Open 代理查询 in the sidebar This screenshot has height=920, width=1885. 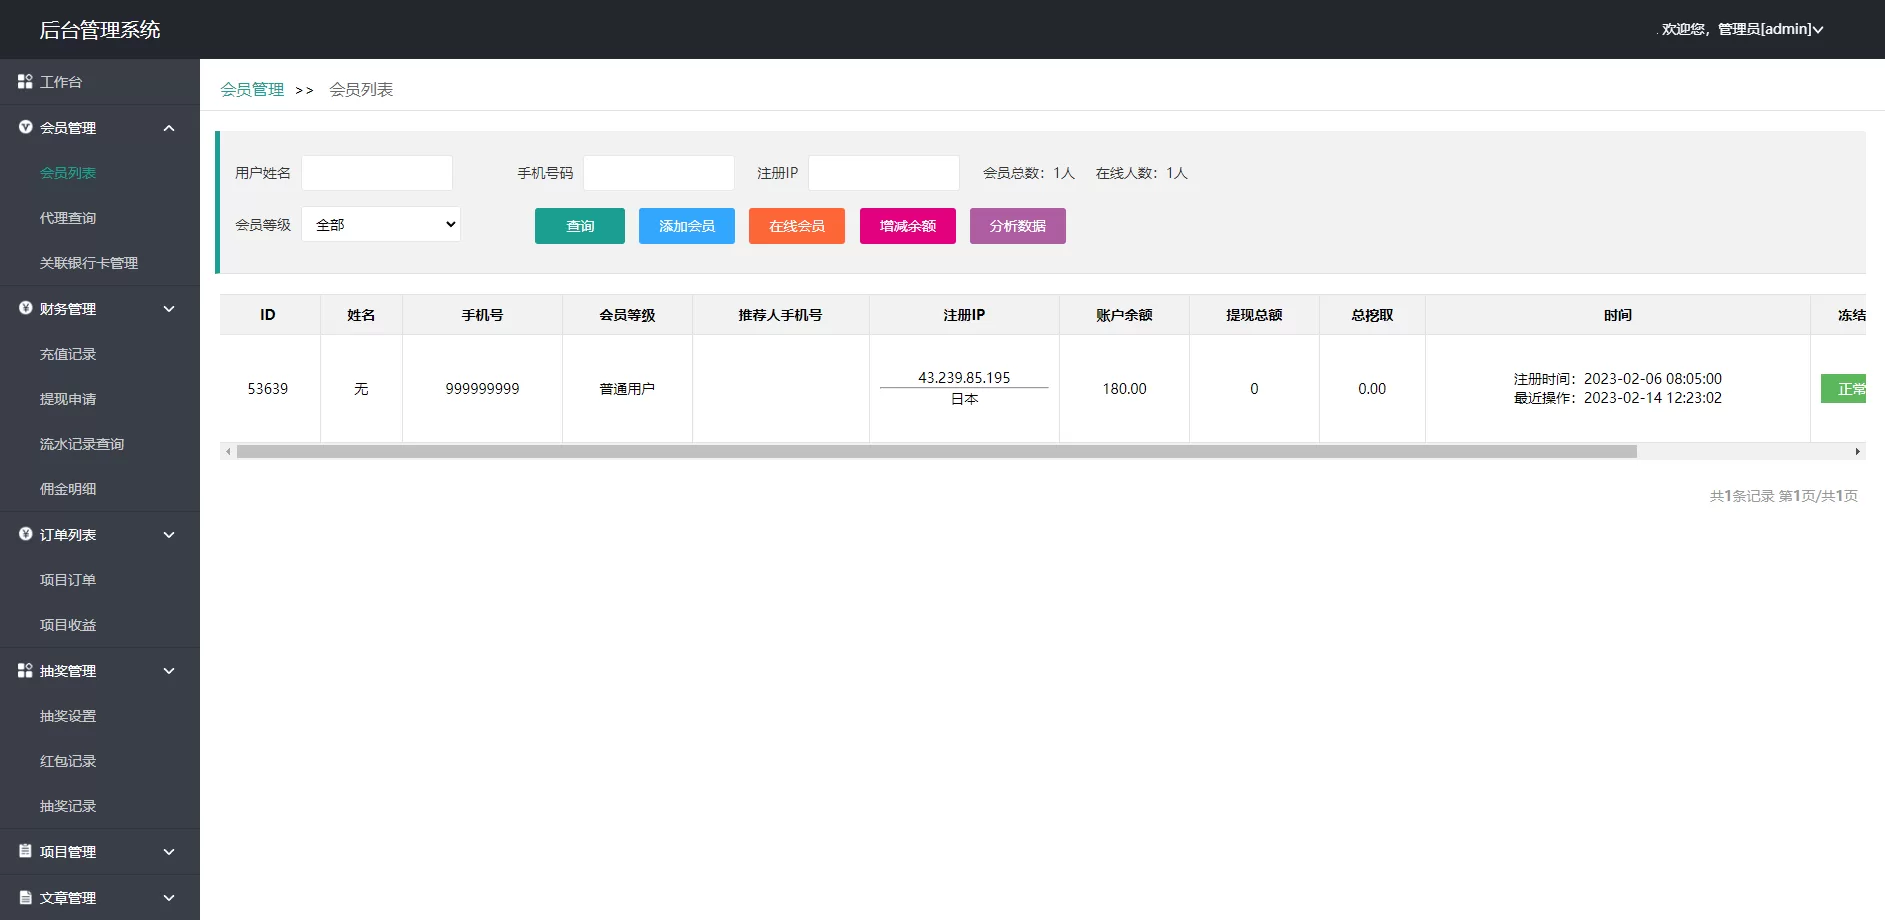68,218
